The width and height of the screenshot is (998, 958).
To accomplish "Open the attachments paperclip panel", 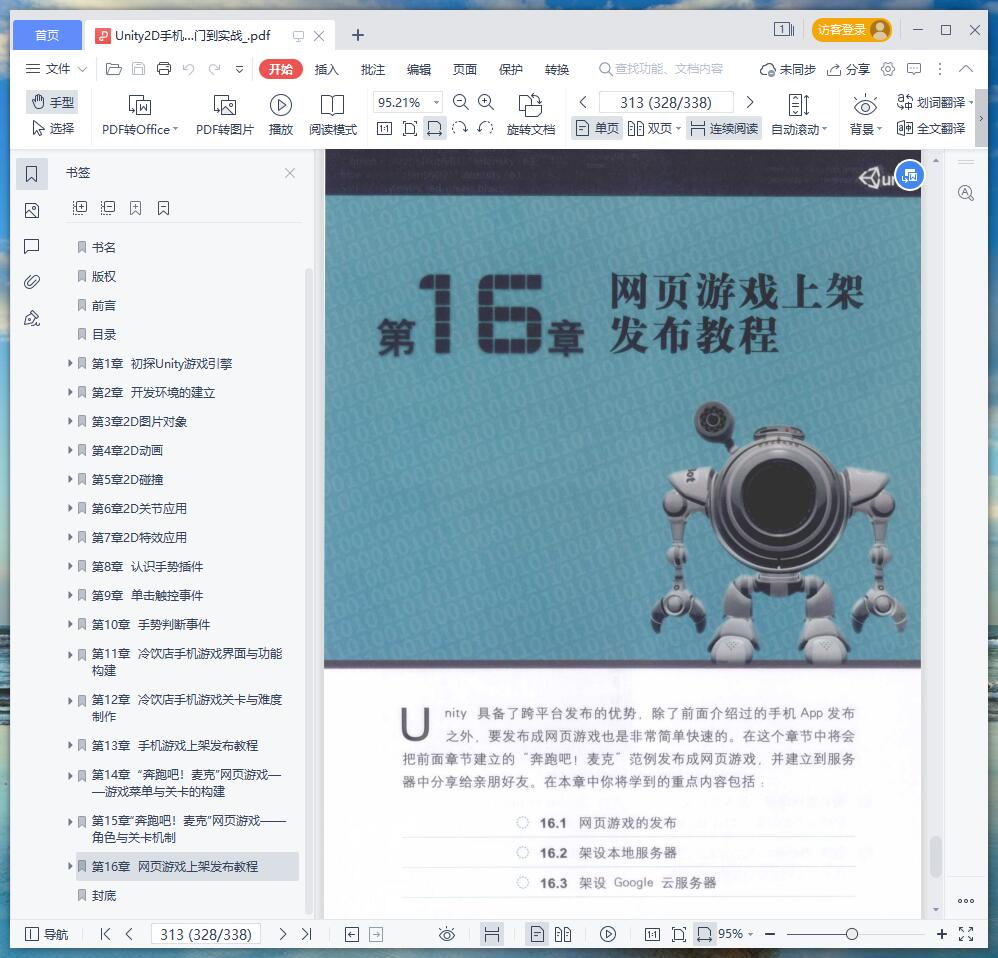I will (32, 281).
